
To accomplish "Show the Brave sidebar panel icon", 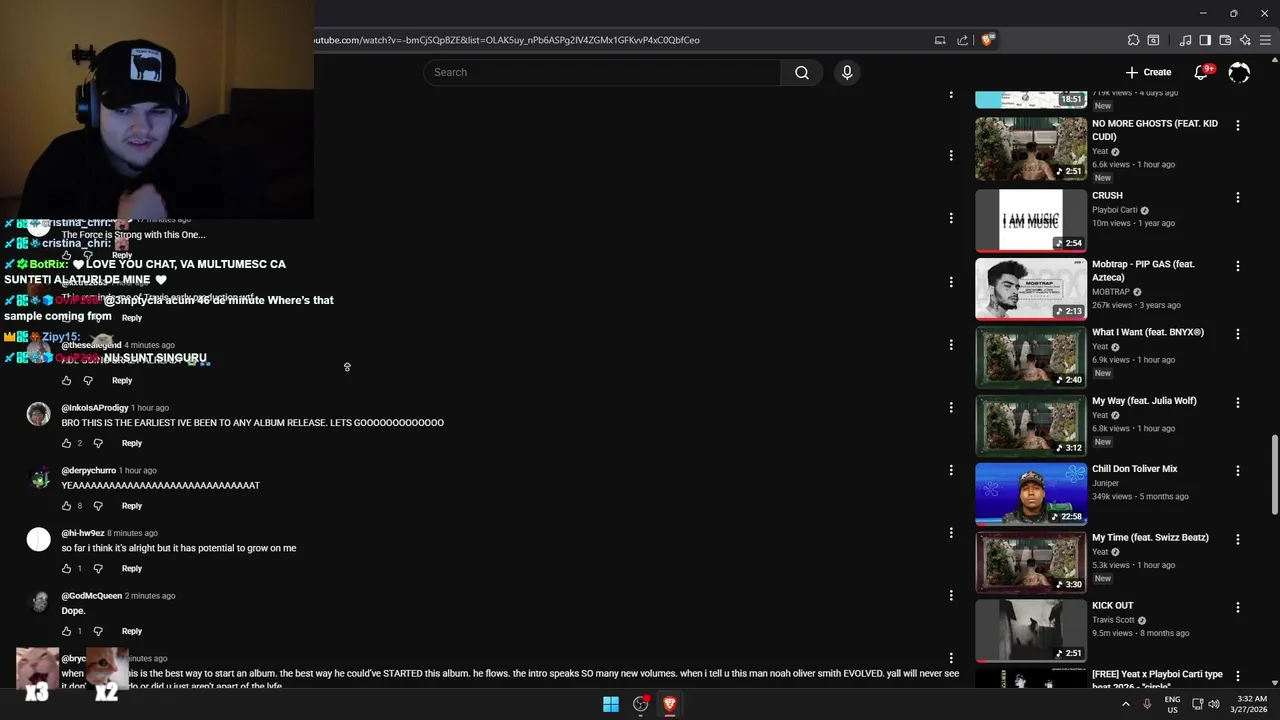I will click(1205, 40).
